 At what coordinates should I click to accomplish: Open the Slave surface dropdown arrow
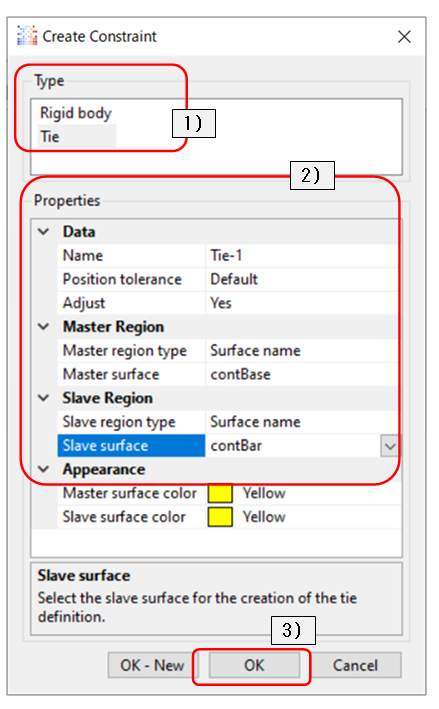[x=389, y=446]
